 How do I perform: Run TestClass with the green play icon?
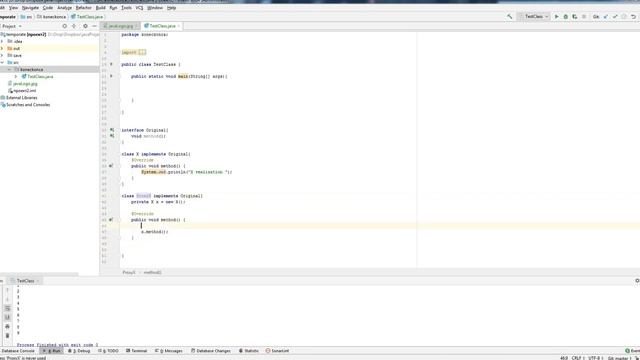click(x=556, y=17)
